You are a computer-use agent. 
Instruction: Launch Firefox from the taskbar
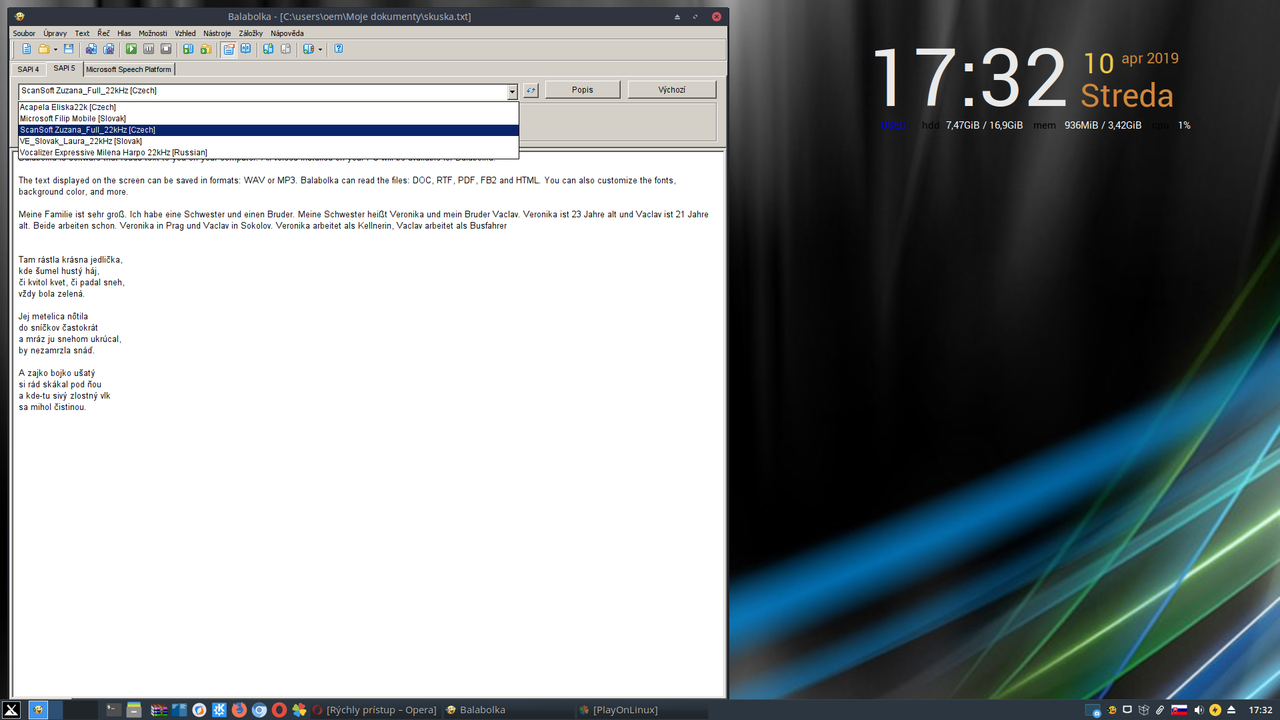tap(239, 710)
